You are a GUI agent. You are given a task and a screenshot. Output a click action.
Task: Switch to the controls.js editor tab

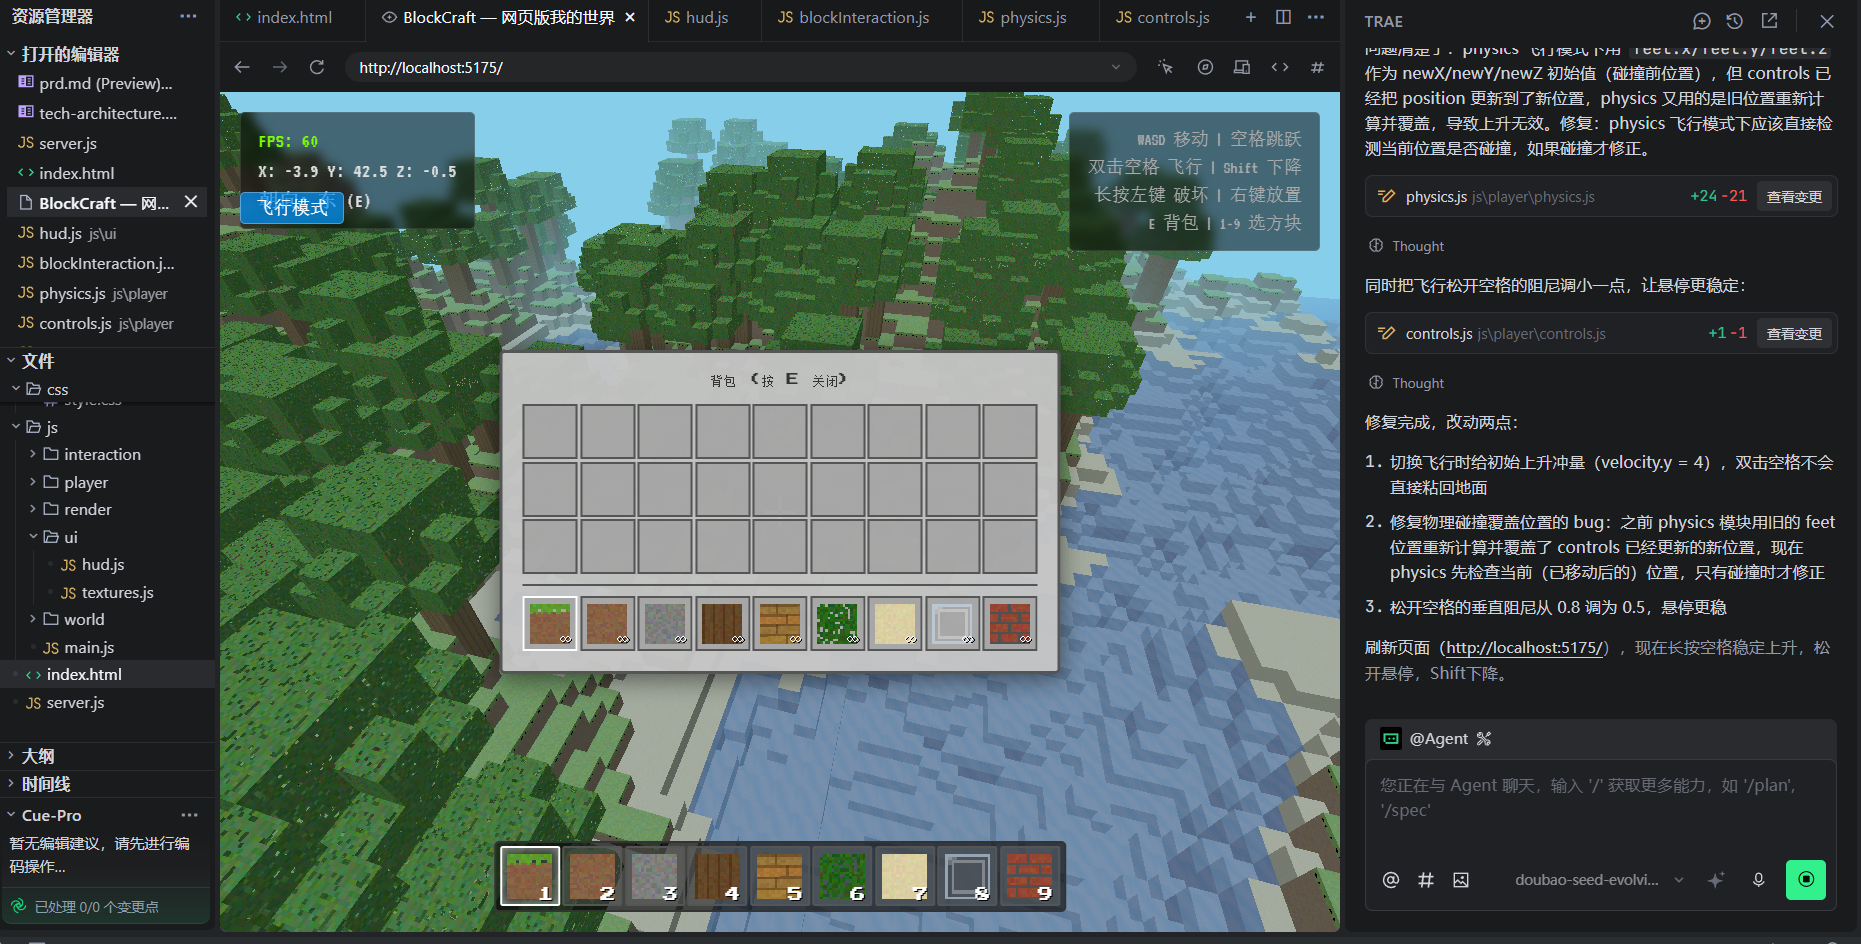1163,17
